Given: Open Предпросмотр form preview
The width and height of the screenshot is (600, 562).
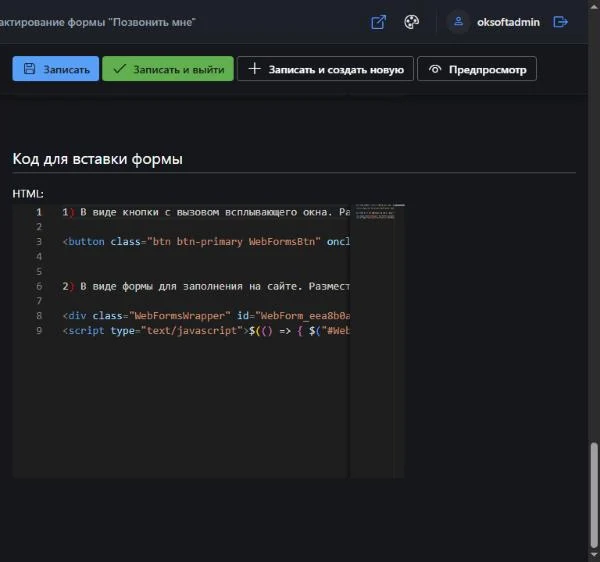Looking at the screenshot, I should pyautogui.click(x=477, y=69).
